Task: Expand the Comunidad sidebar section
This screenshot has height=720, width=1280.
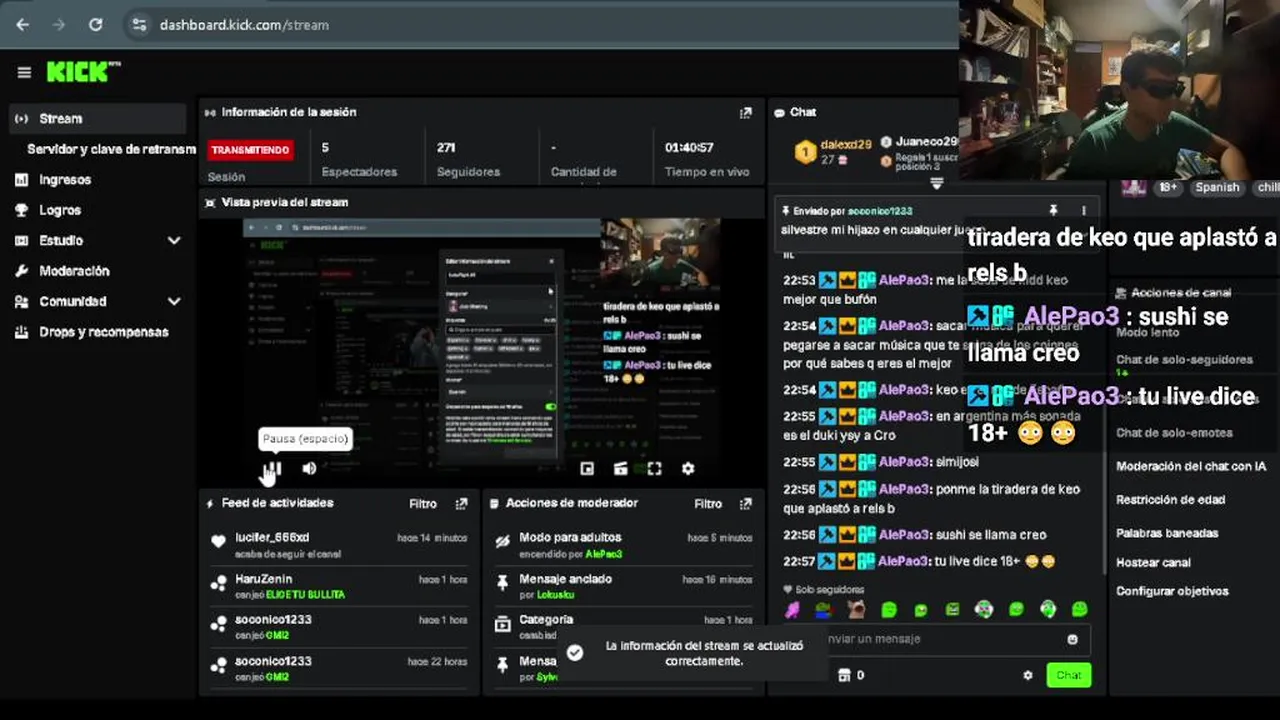Action: coord(174,301)
